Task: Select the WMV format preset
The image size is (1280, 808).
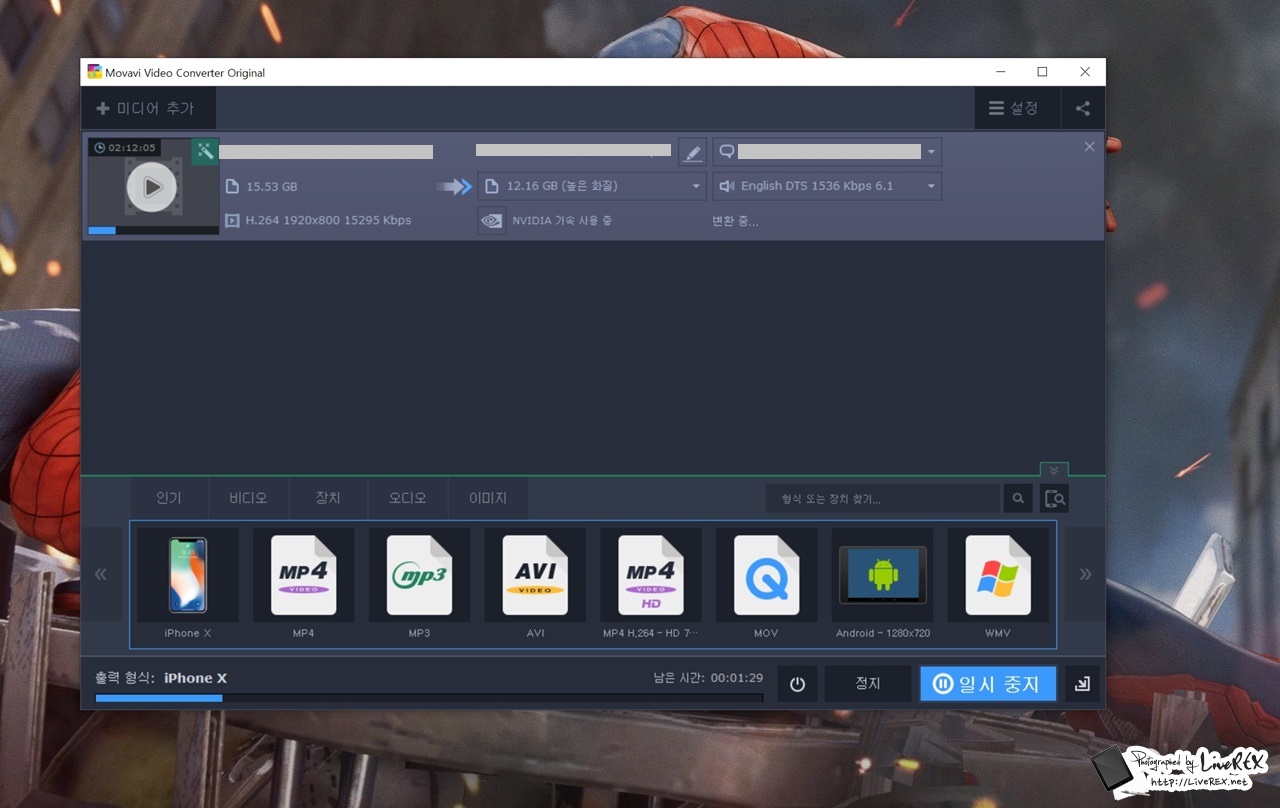Action: tap(998, 585)
